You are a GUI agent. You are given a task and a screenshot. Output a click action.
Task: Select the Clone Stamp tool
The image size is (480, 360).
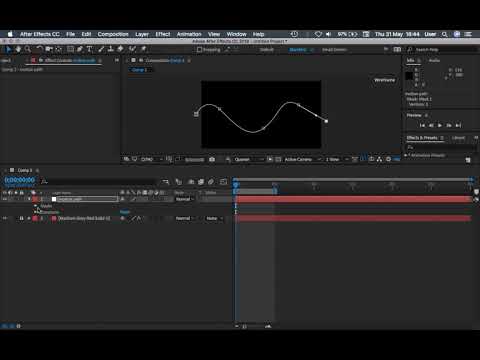(111, 49)
